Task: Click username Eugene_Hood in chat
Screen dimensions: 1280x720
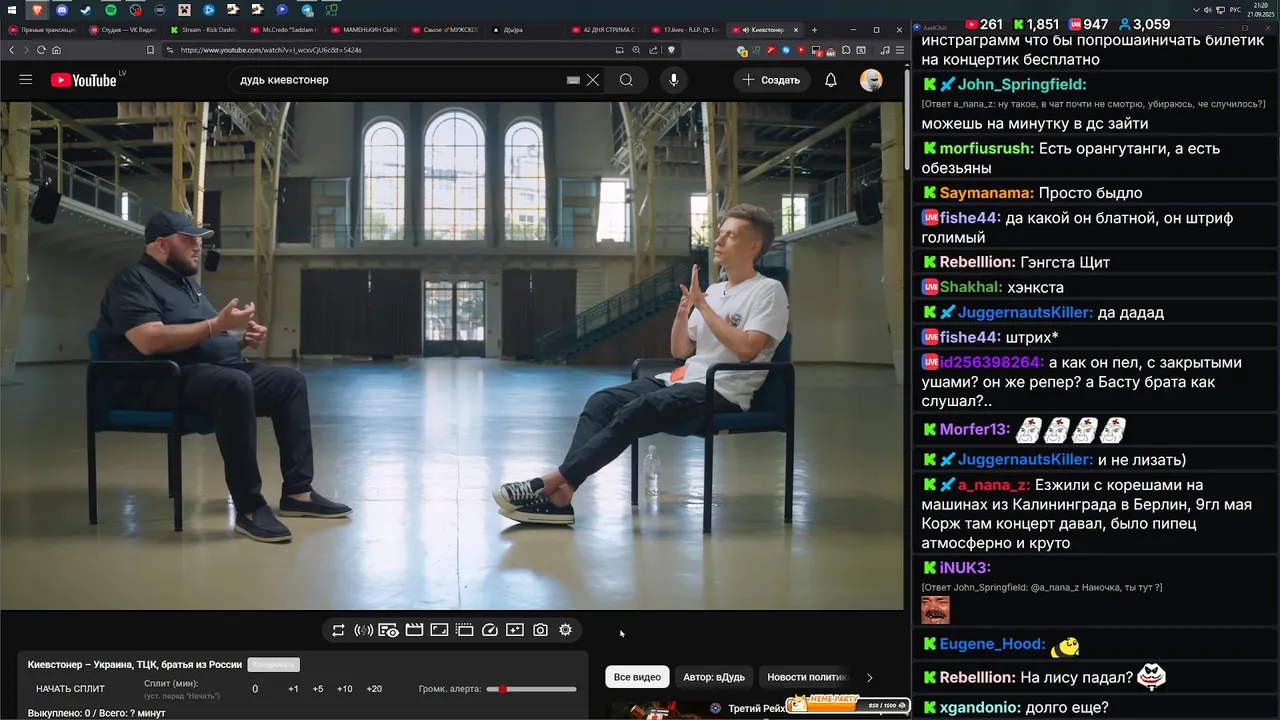Action: point(993,645)
